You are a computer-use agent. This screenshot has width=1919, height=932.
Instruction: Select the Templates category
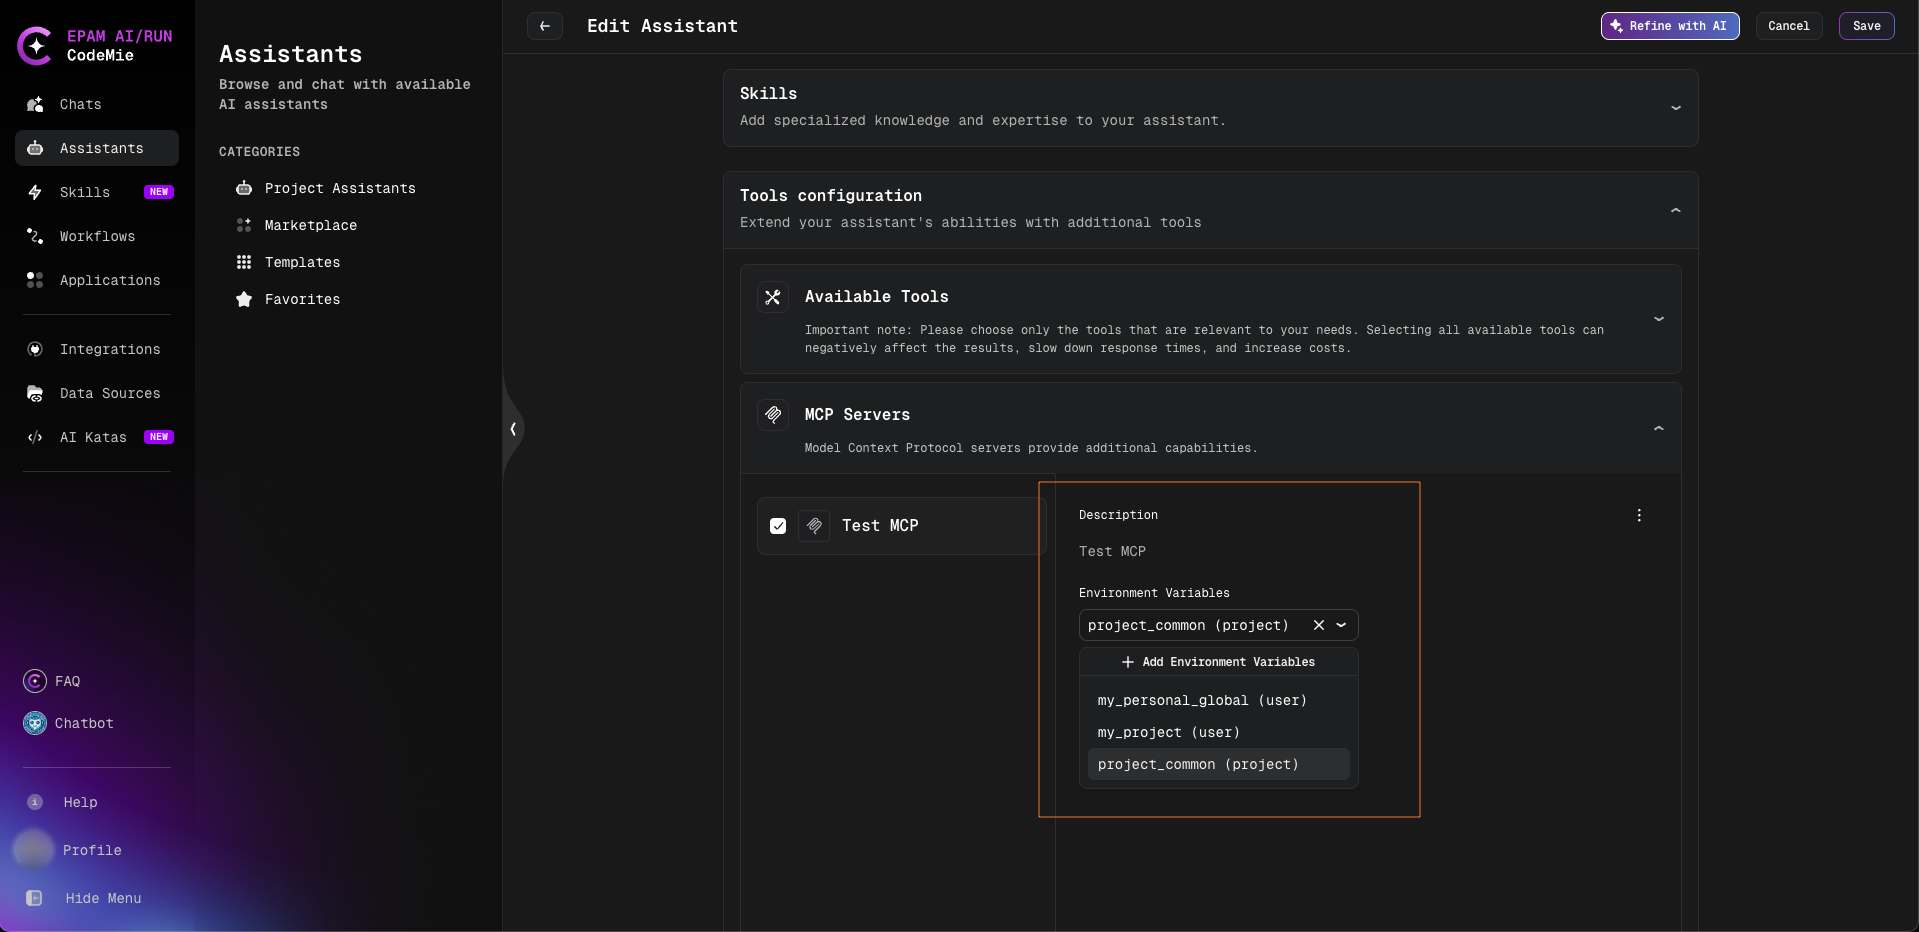[x=302, y=262]
